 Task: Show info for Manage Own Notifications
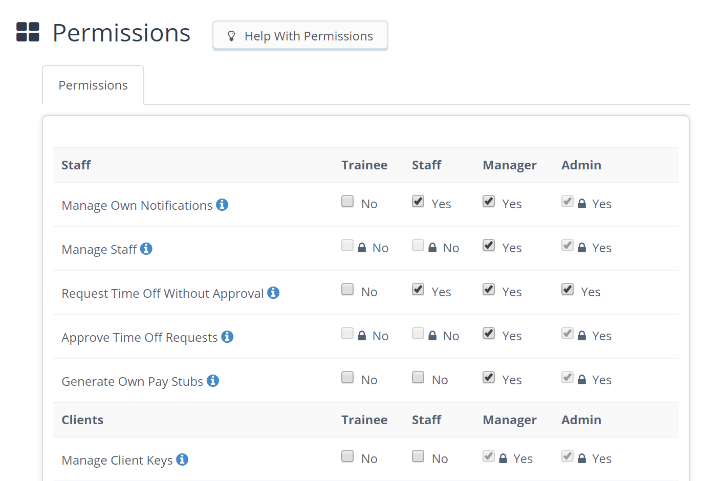(222, 205)
